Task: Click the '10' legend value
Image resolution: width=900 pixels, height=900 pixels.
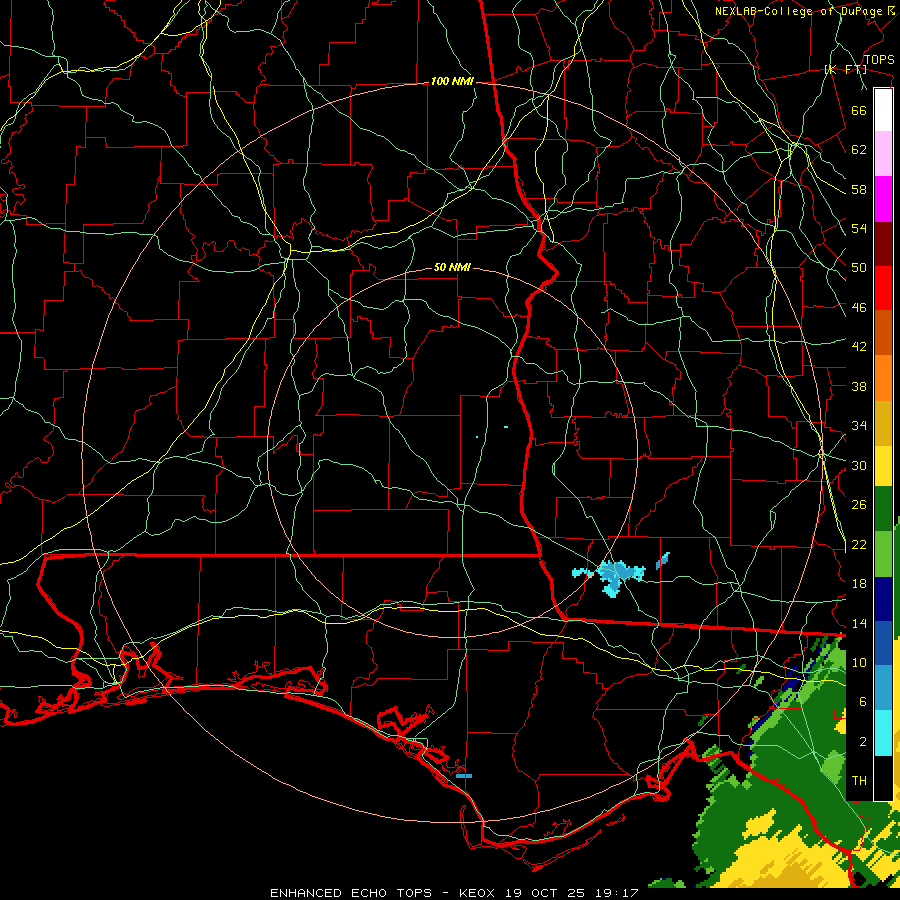Action: point(859,663)
